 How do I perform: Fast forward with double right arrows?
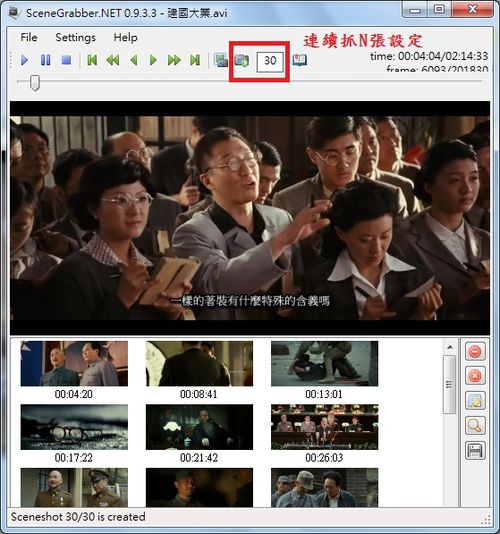174,60
